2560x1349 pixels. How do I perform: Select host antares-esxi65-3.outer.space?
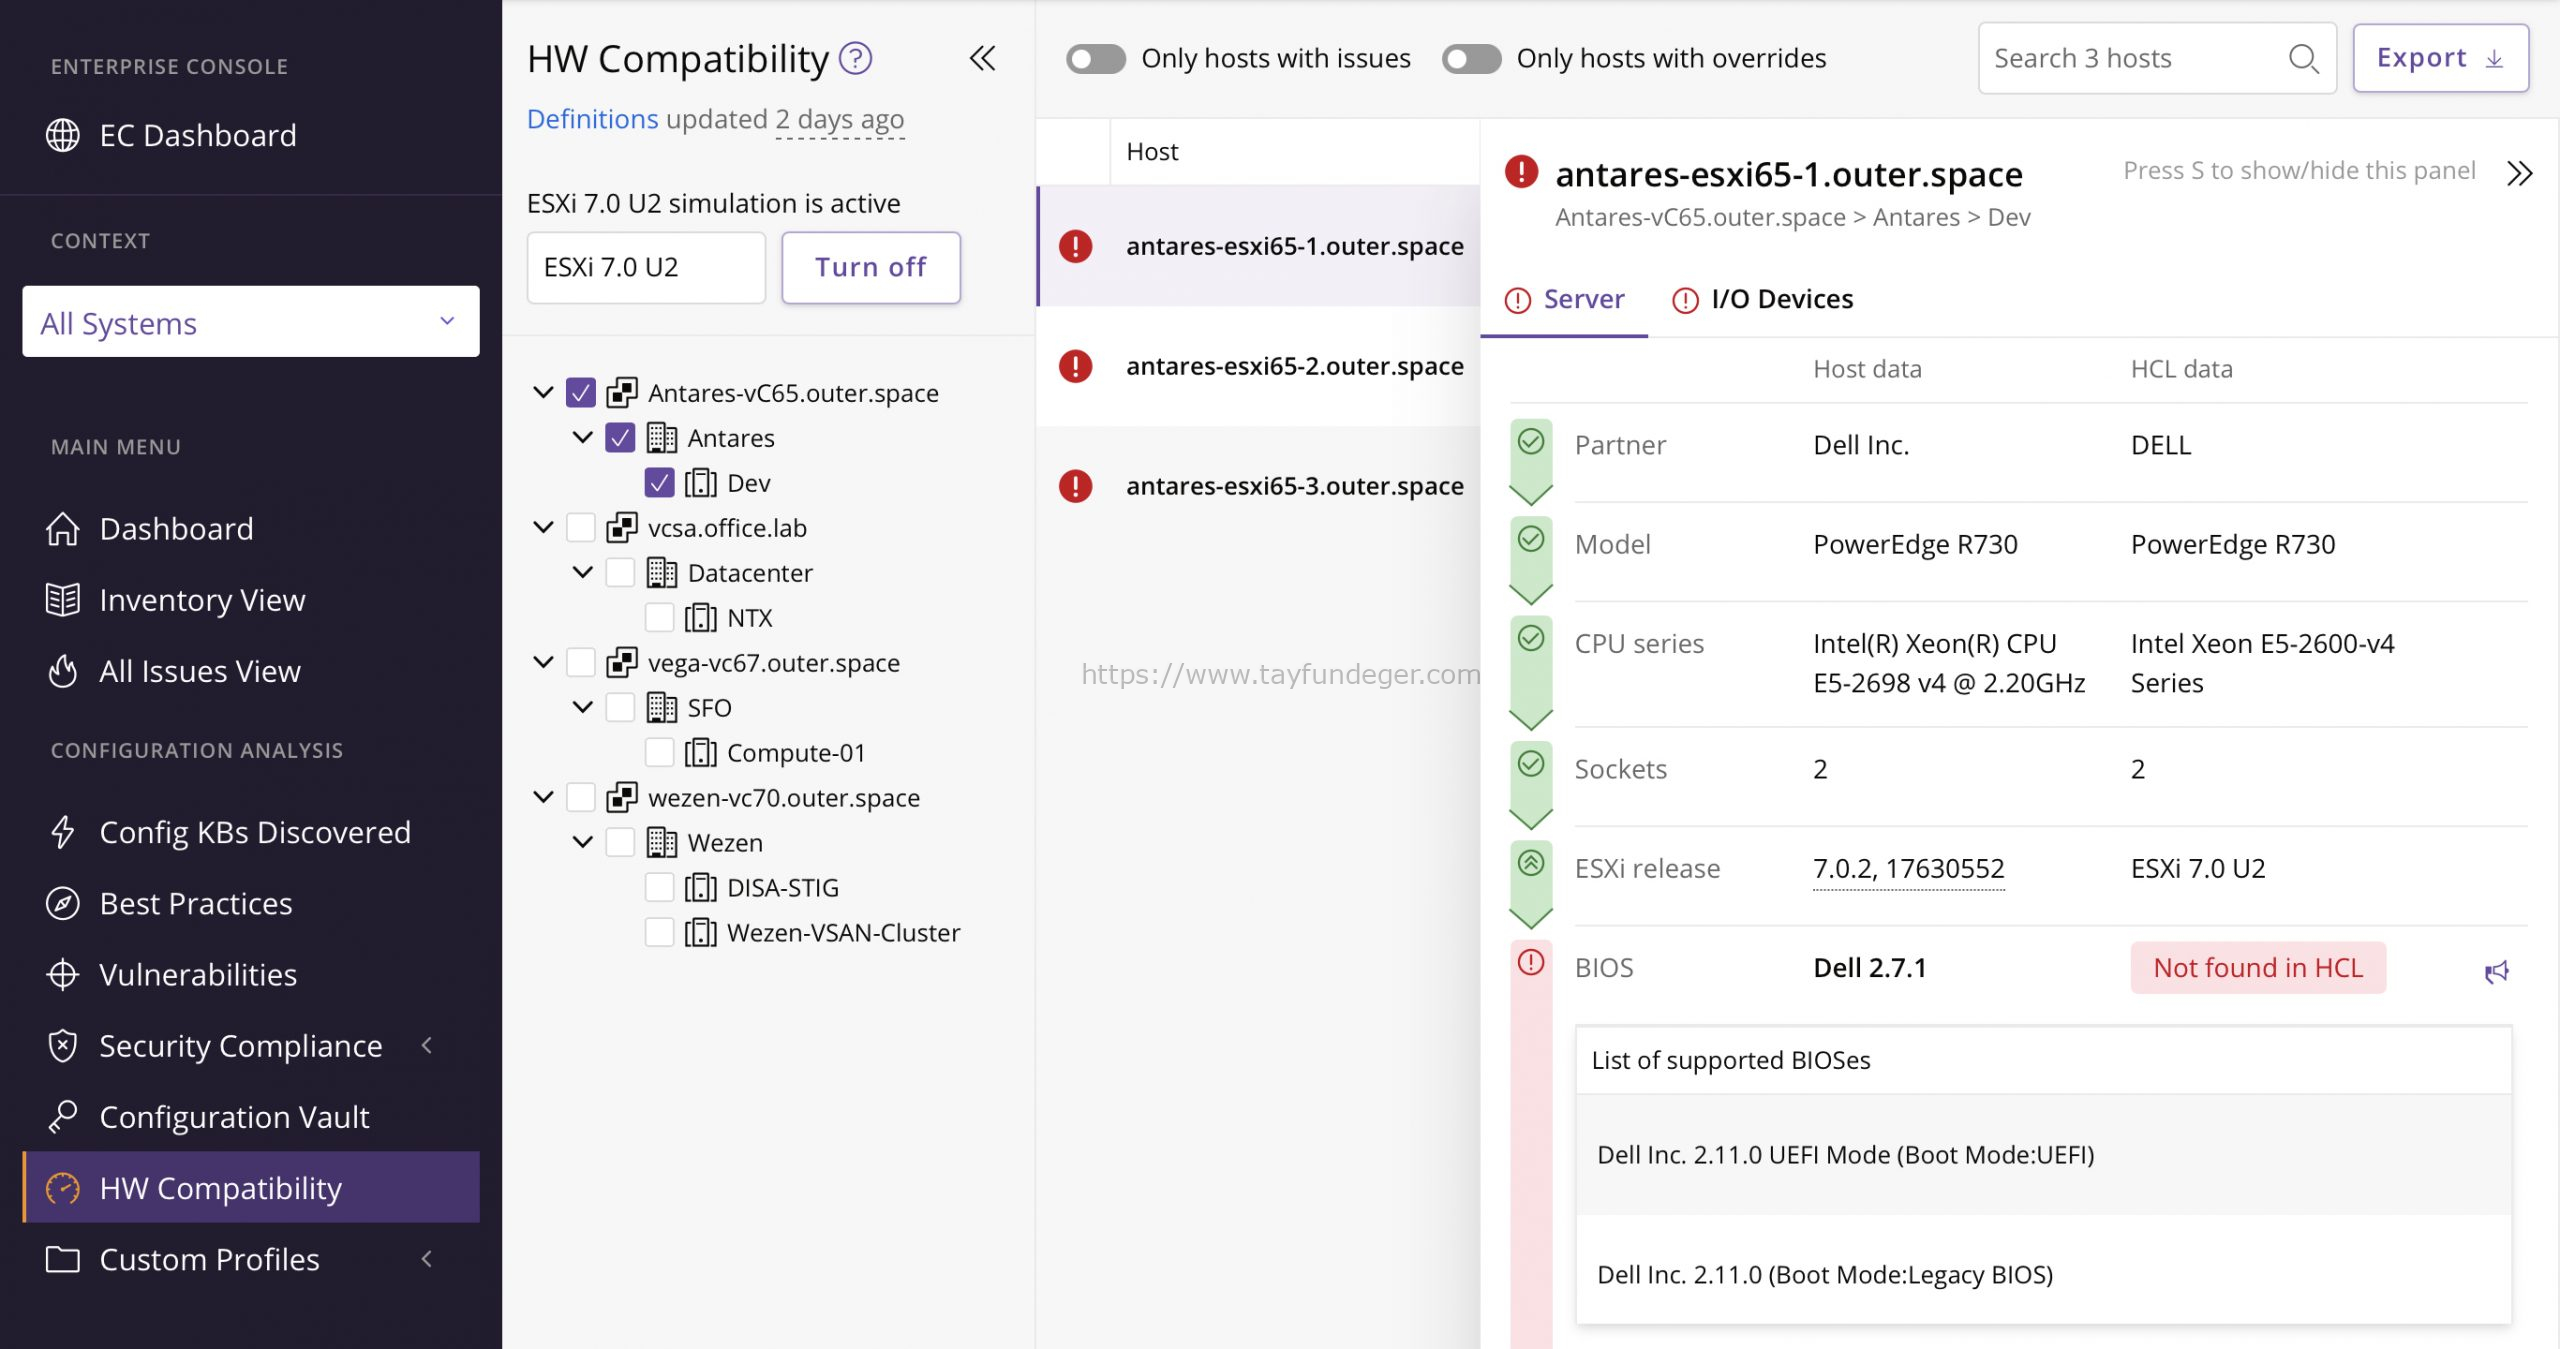(1258, 486)
